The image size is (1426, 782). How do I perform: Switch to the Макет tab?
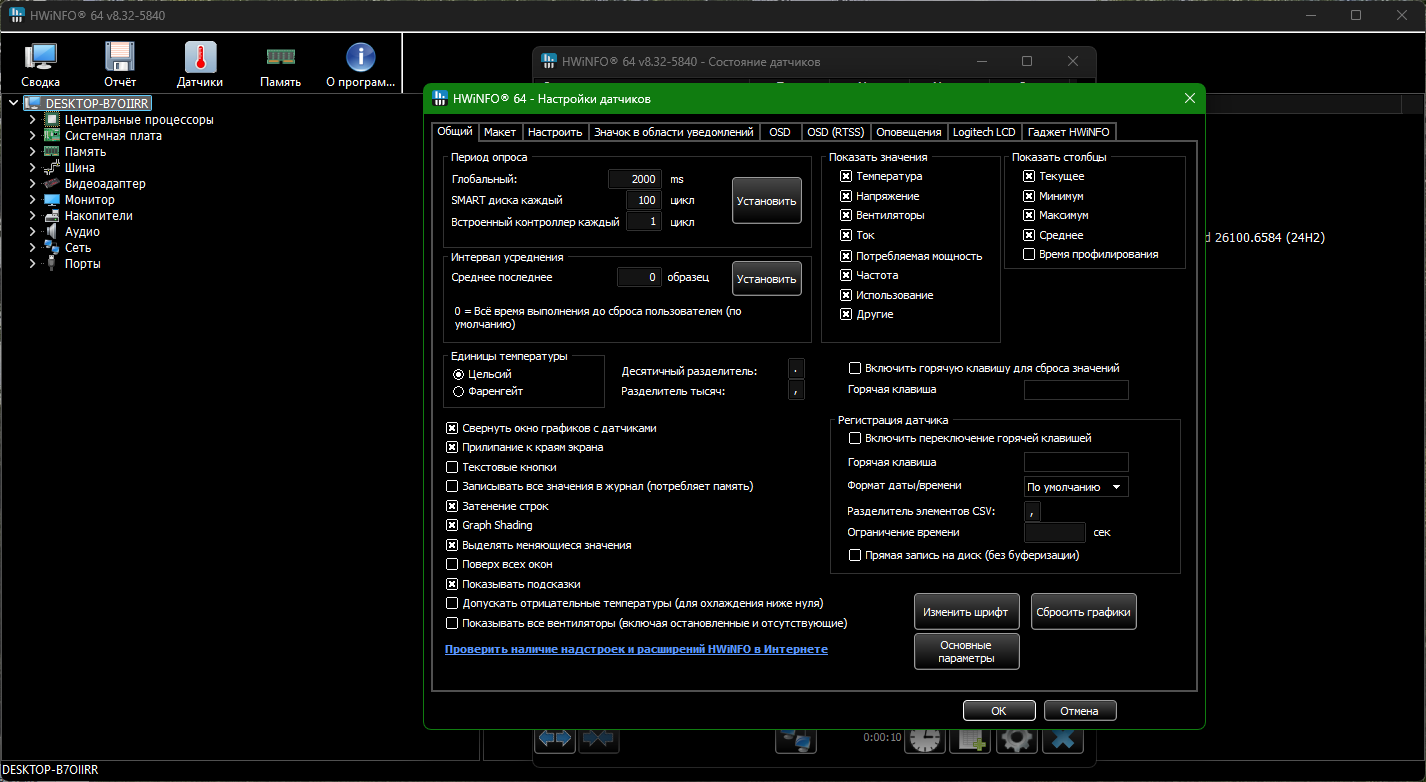[500, 132]
